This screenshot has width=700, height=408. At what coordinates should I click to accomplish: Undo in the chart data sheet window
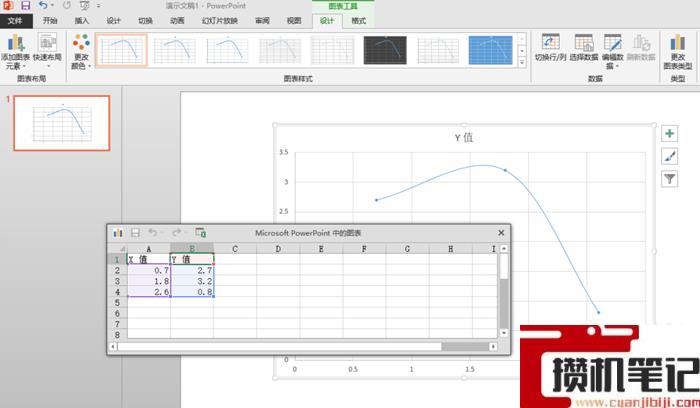point(153,233)
